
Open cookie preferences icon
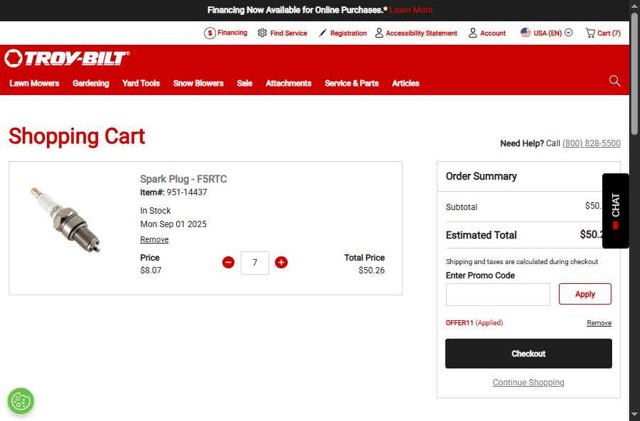click(x=21, y=401)
